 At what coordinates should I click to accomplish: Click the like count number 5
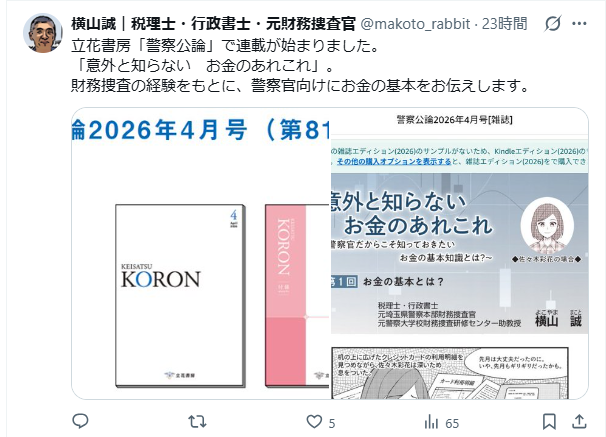click(x=332, y=423)
